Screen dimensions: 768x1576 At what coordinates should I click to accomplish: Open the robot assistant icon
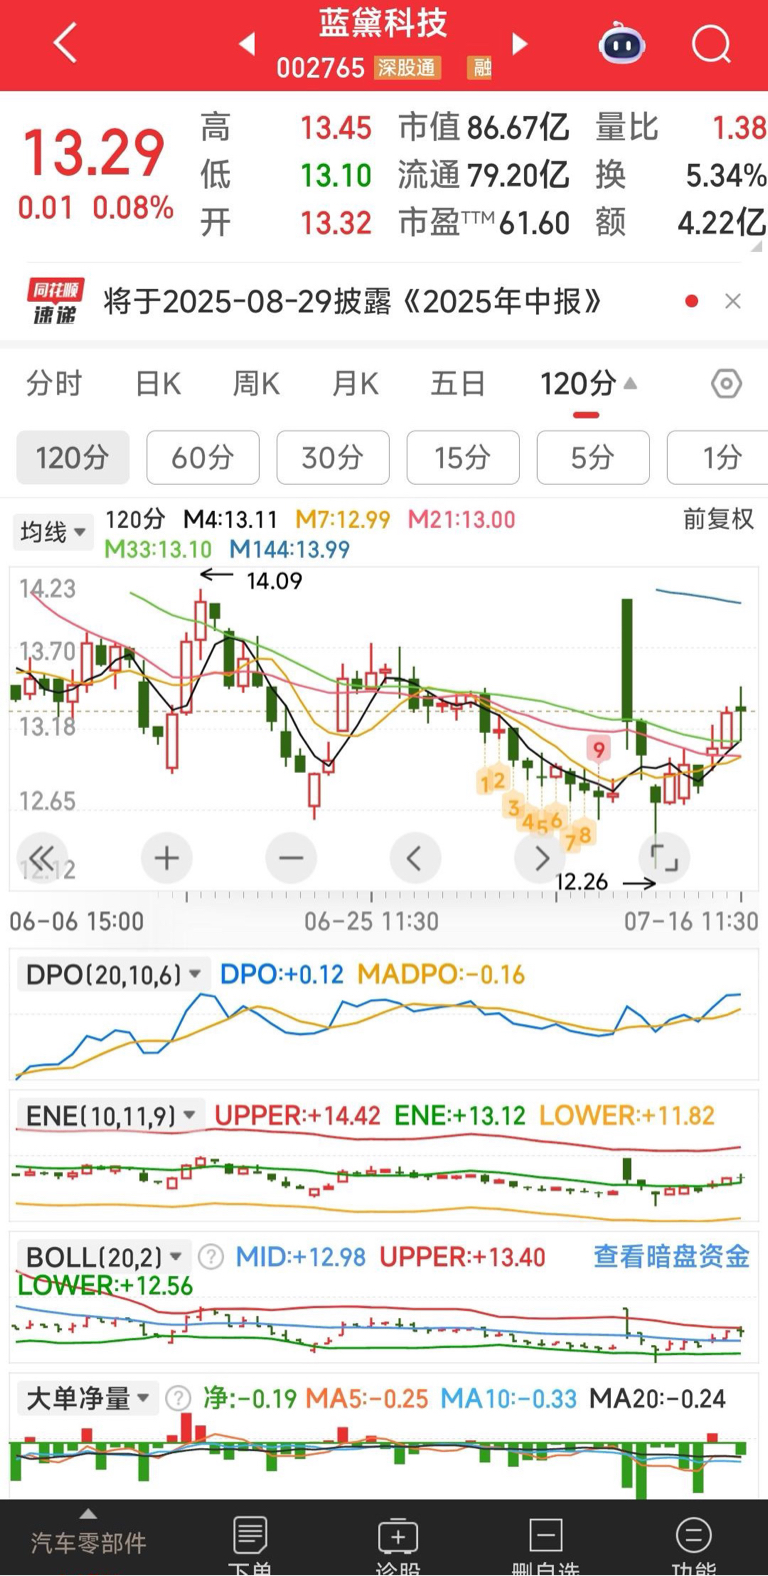pyautogui.click(x=621, y=44)
